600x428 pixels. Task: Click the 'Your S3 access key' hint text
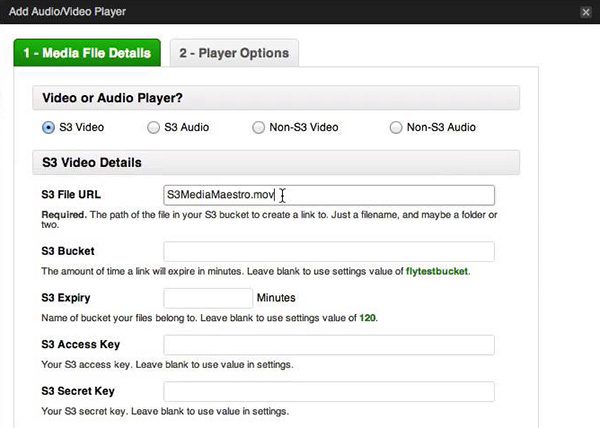(167, 365)
